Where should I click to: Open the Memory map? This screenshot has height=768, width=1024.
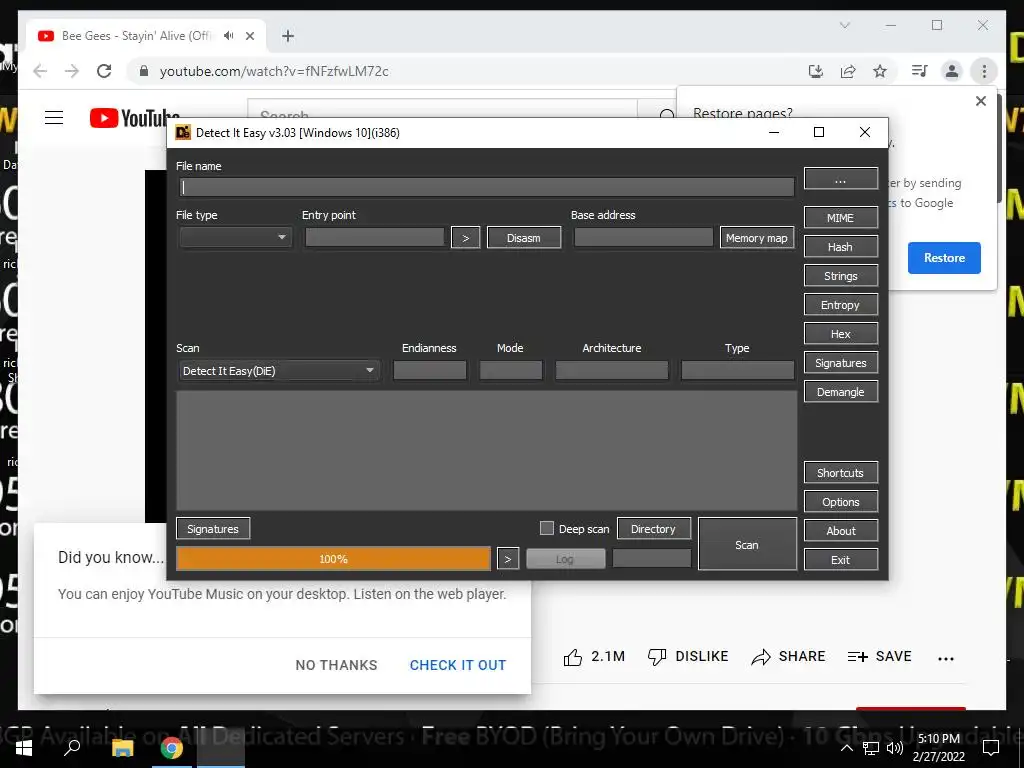(x=757, y=238)
